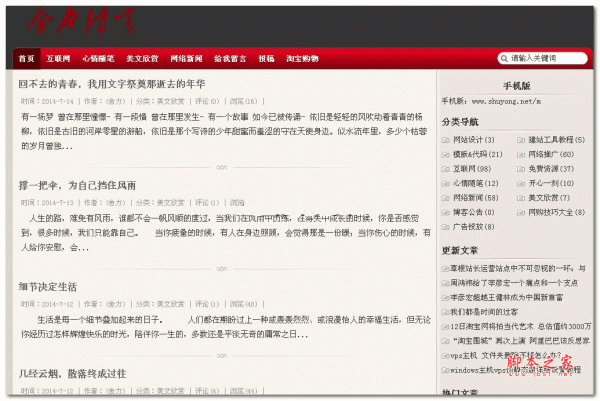Click the folder icon beside 网站设计
Viewport: 600px width, 401px height.
click(445, 140)
